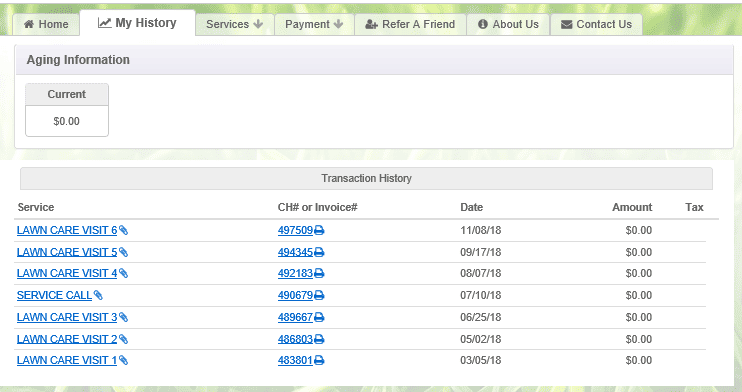Click the attachment paperclip beside LAWN CARE VISIT 1
The image size is (742, 392).
[124, 361]
